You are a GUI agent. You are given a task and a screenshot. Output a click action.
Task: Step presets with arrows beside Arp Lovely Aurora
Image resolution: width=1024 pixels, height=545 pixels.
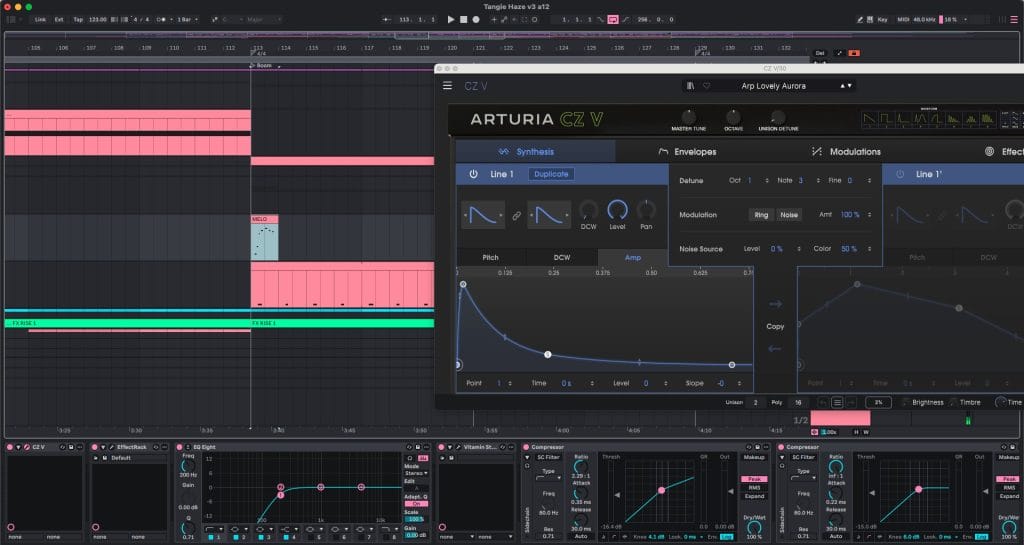click(846, 86)
